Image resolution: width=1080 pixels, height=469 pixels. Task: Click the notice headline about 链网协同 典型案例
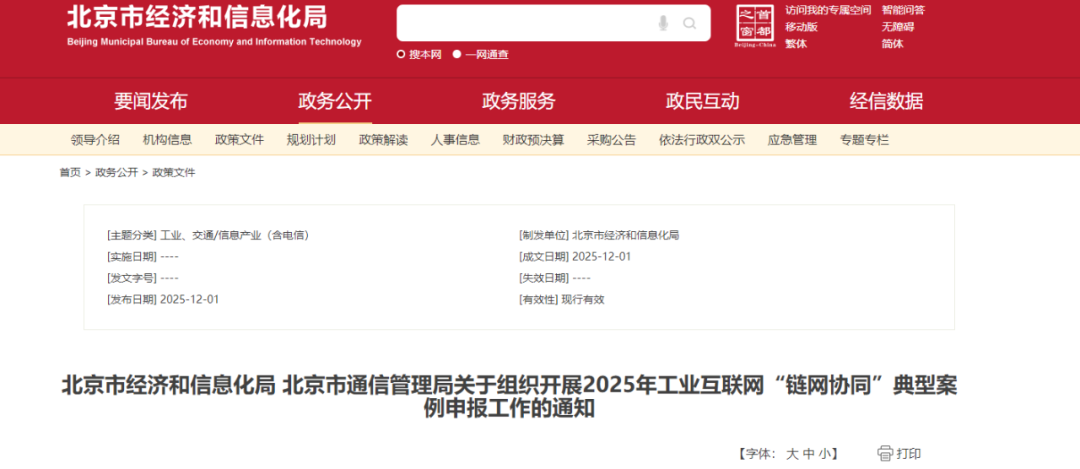(509, 397)
